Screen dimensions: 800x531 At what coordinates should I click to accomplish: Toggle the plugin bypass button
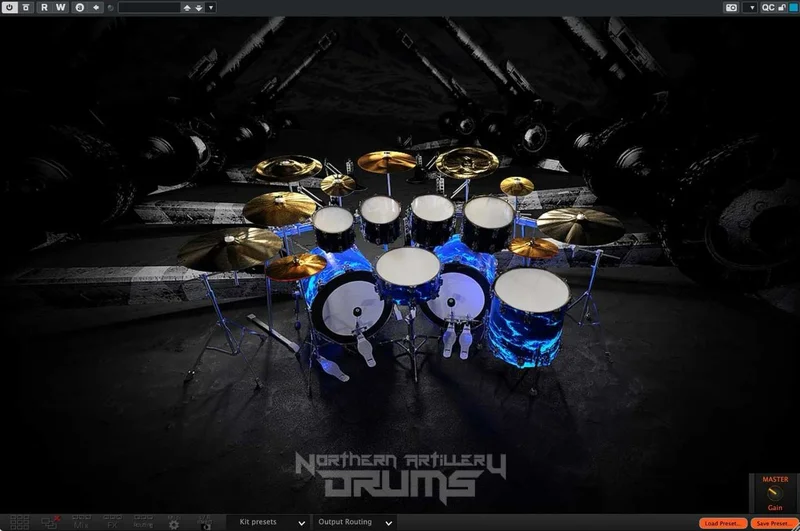click(26, 7)
